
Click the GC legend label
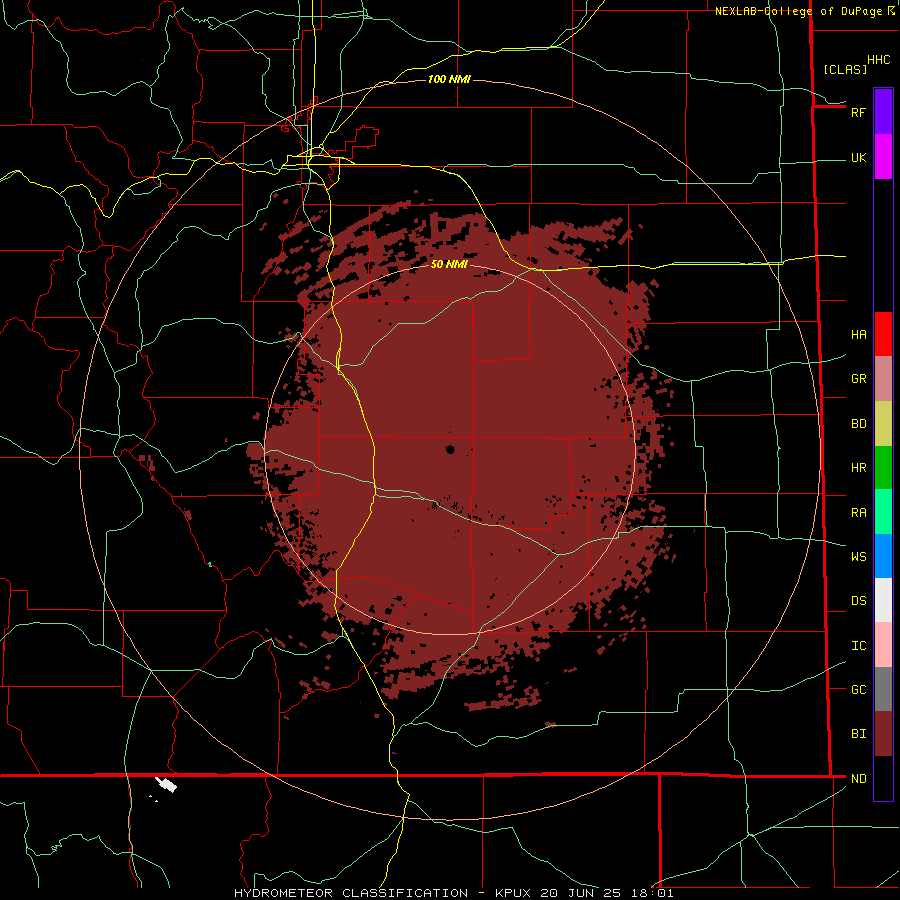click(x=858, y=690)
